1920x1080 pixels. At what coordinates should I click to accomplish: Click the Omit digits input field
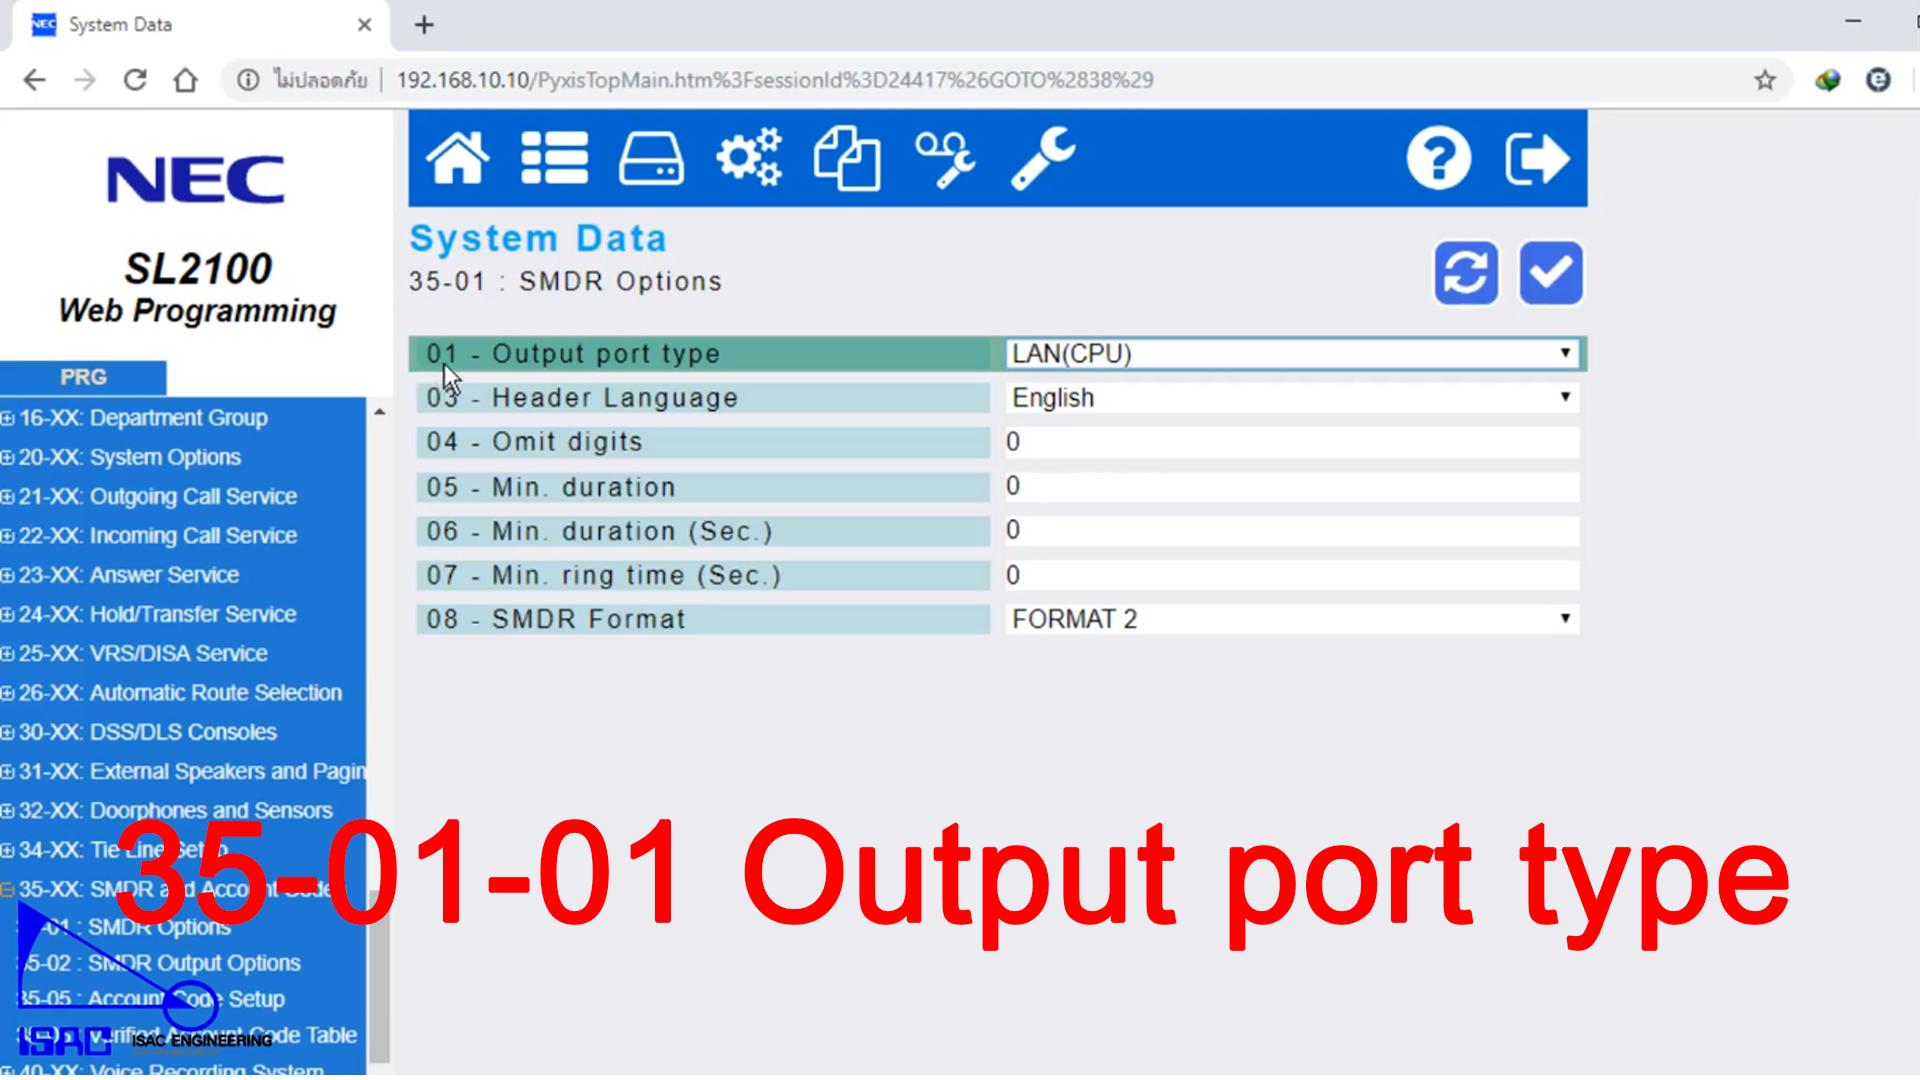coord(1290,441)
